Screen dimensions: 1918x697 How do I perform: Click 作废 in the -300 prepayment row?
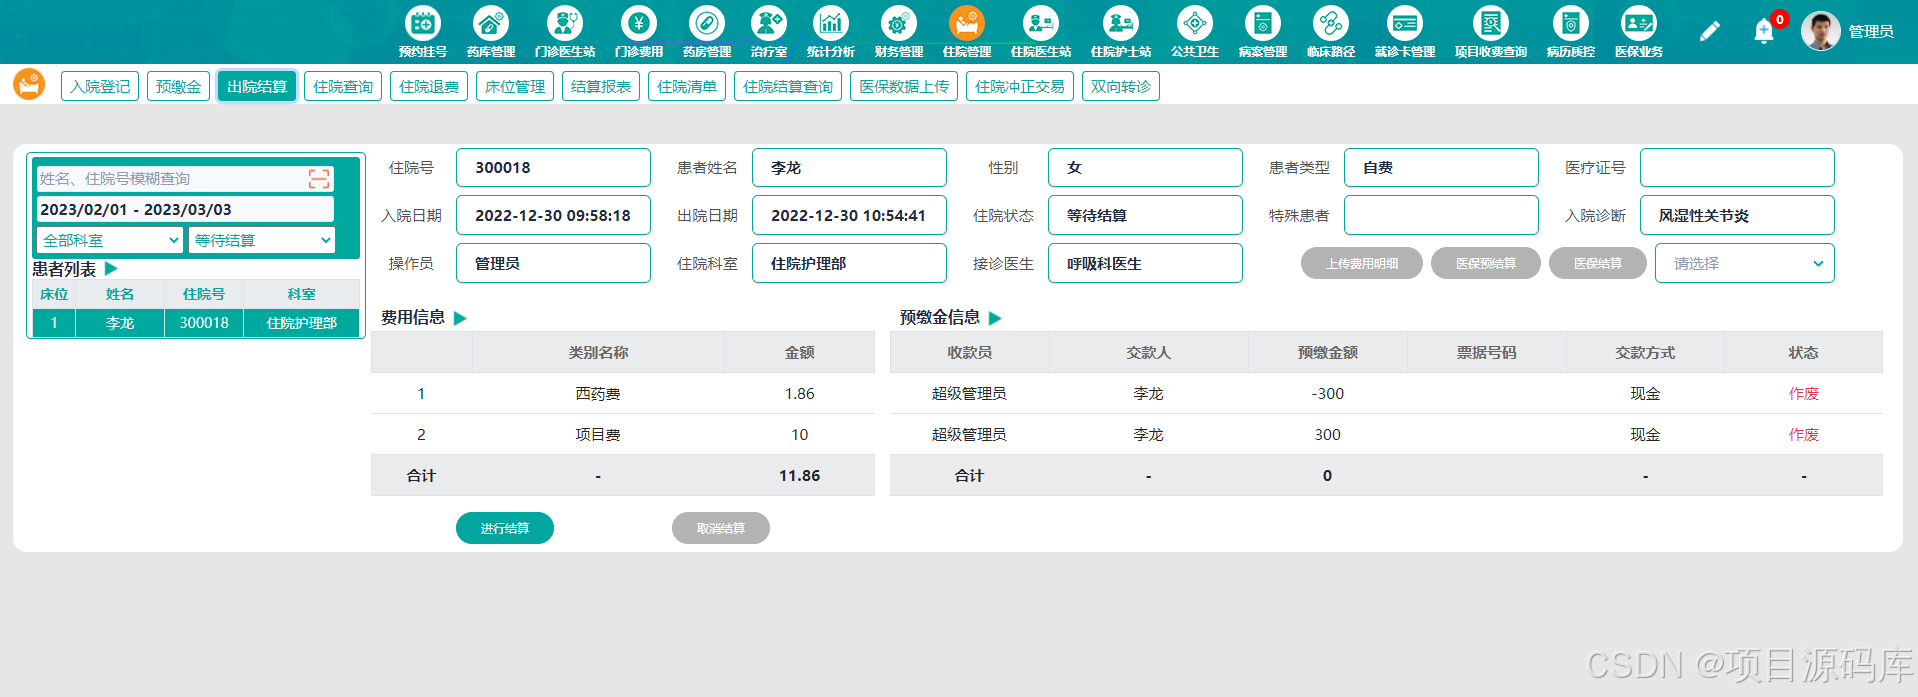pos(1804,394)
